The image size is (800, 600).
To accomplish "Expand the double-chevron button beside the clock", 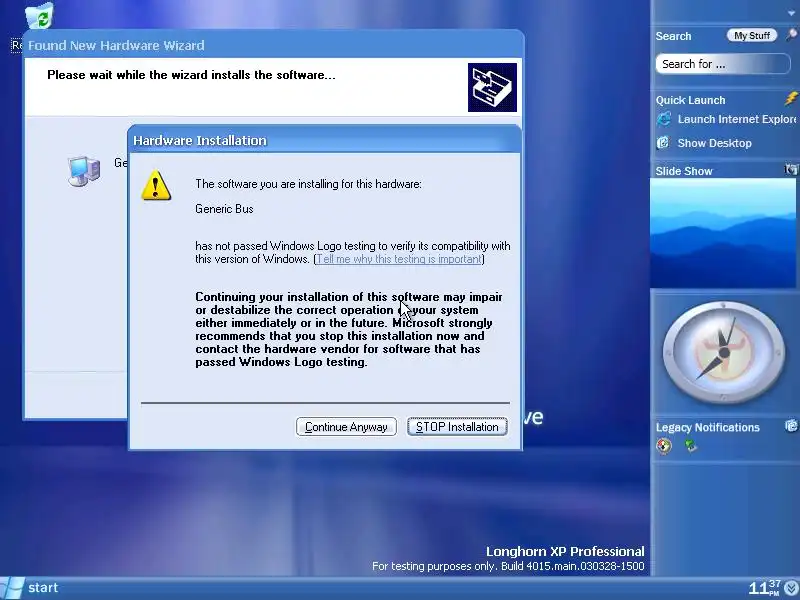I will 791,589.
